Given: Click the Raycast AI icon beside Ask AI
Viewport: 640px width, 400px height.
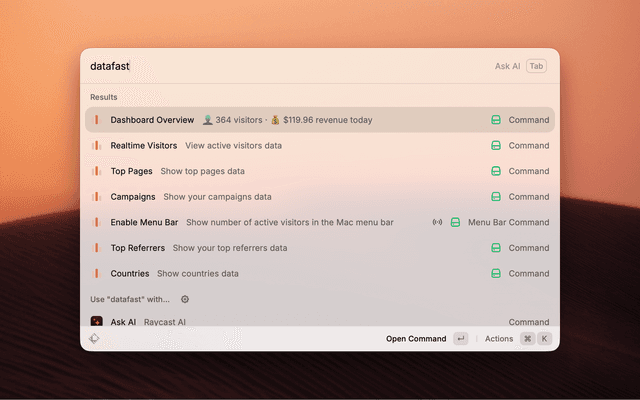Looking at the screenshot, I should (x=97, y=322).
